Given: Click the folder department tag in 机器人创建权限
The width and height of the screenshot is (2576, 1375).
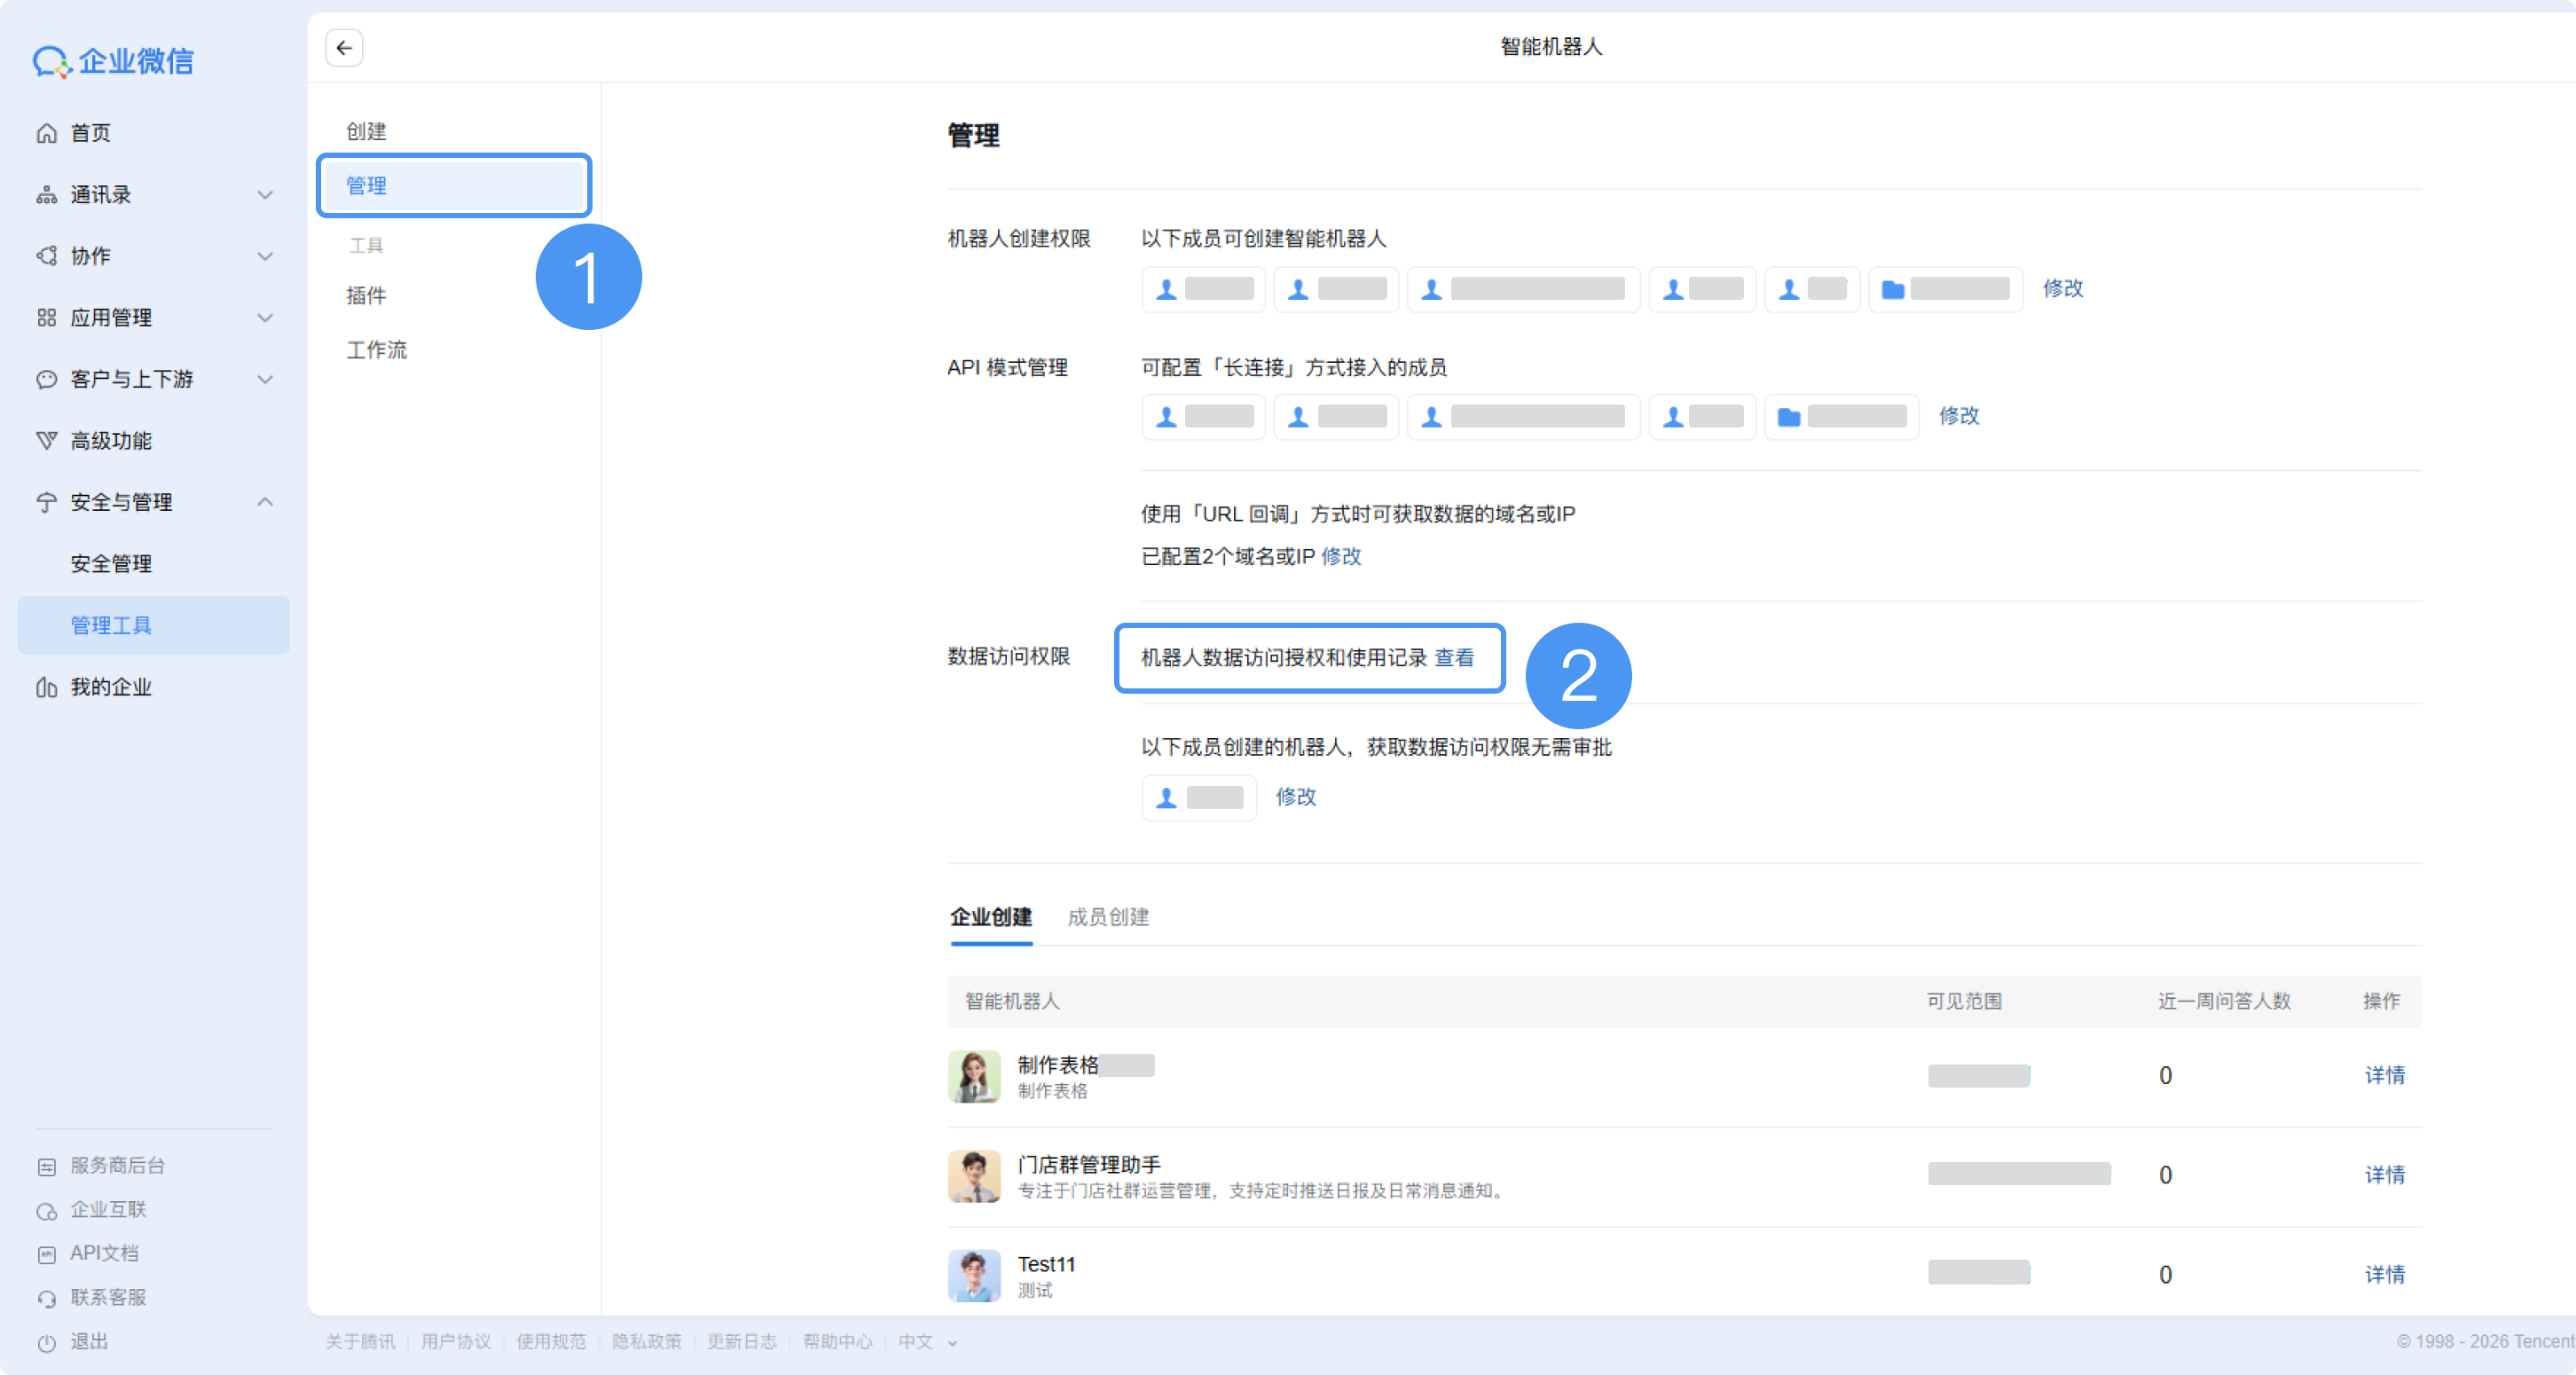Looking at the screenshot, I should tap(1945, 290).
